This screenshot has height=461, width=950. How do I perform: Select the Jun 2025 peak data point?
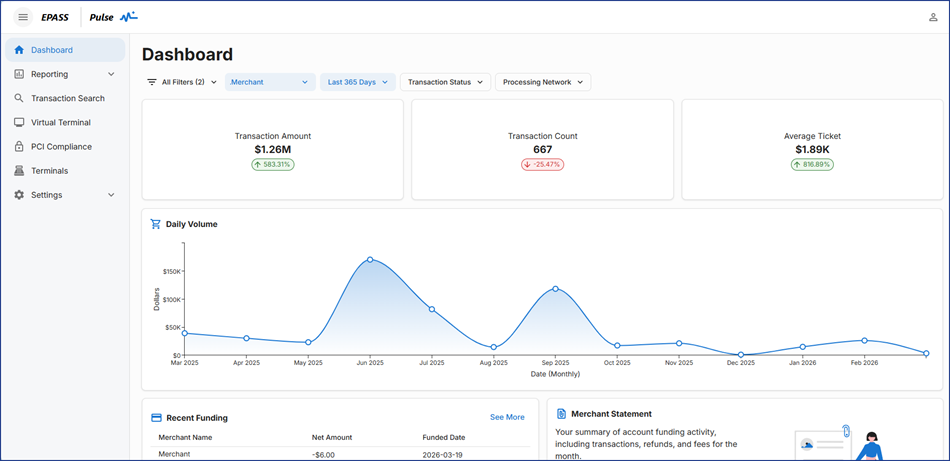coord(370,260)
